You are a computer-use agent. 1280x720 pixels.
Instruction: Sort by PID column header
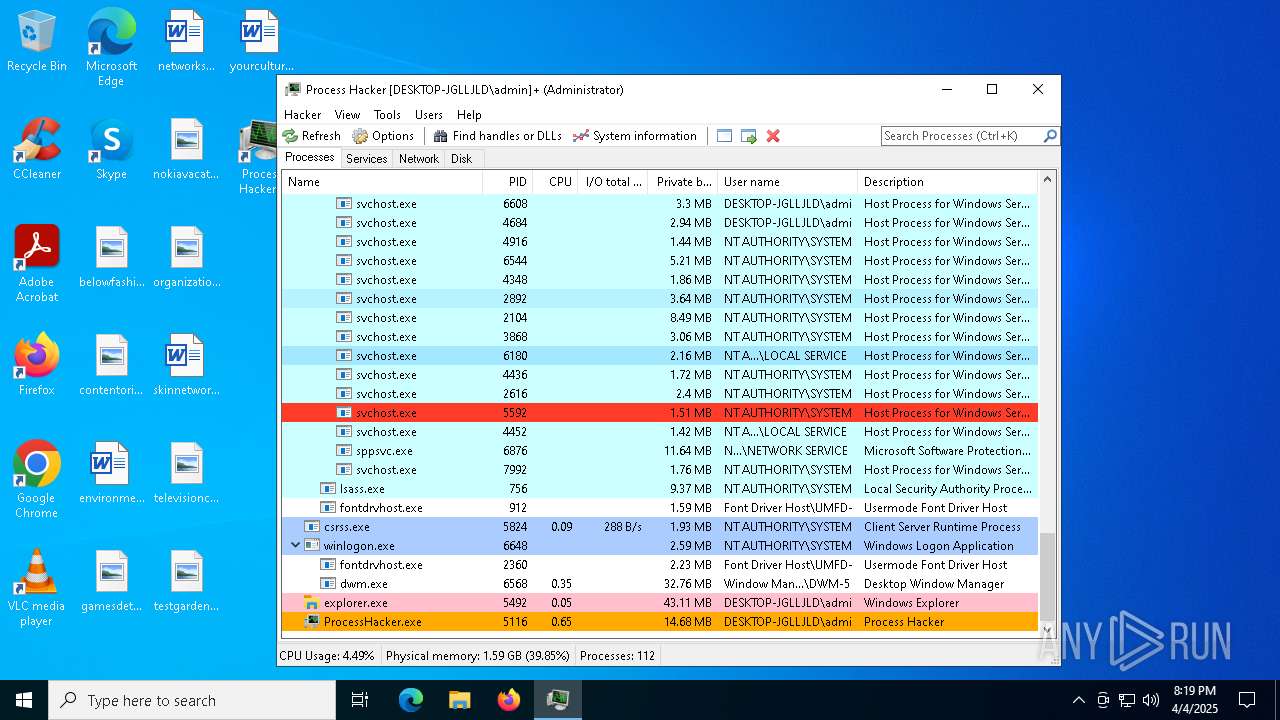508,182
